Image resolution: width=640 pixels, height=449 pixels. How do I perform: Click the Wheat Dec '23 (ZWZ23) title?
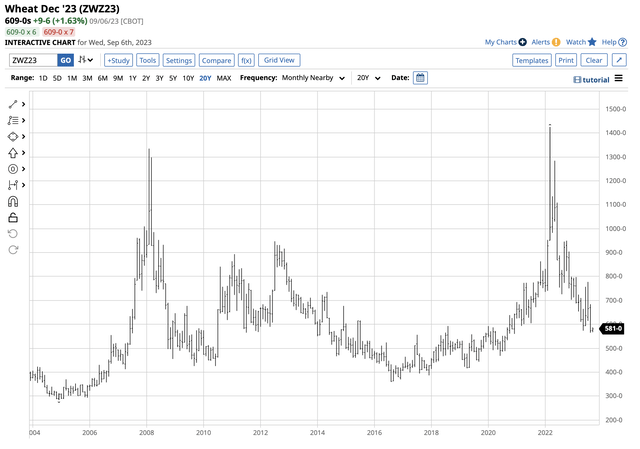click(62, 9)
